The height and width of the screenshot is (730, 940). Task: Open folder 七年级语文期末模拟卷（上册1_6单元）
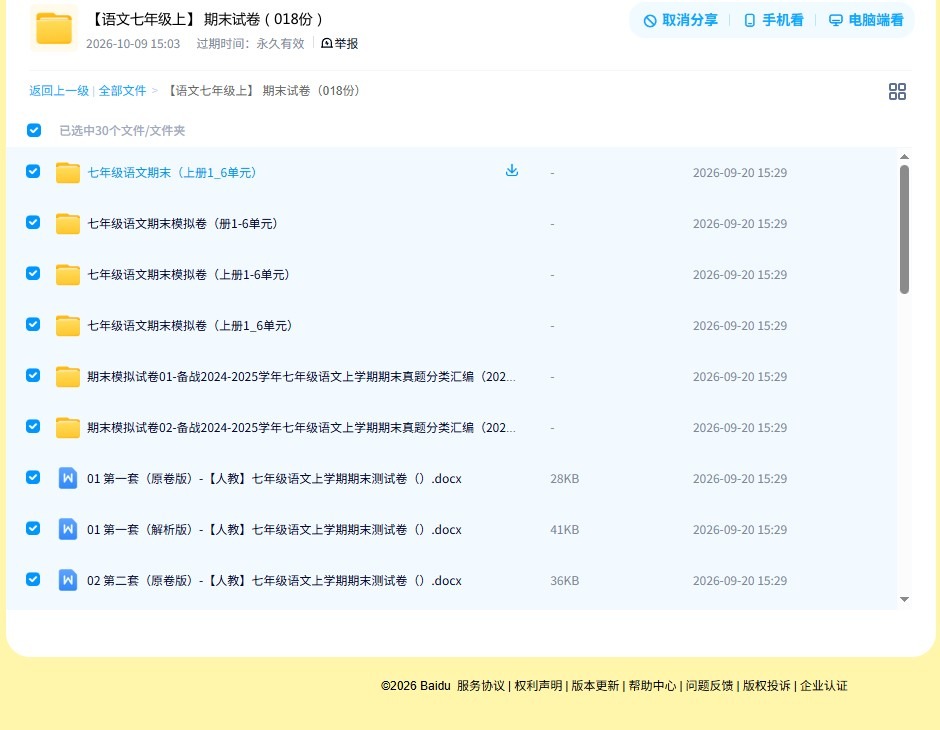189,325
